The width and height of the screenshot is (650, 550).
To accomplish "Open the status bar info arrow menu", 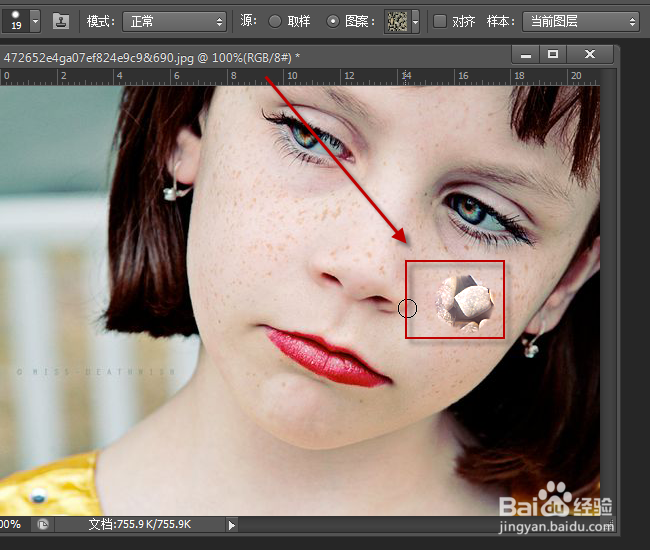I will [x=232, y=526].
